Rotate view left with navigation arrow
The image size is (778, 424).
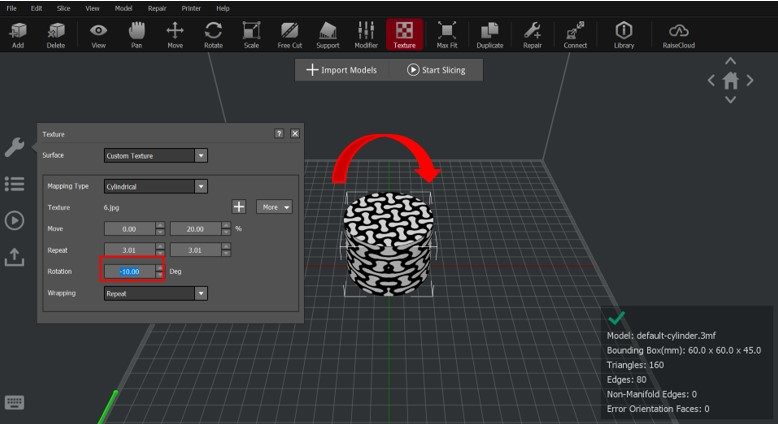pos(712,80)
